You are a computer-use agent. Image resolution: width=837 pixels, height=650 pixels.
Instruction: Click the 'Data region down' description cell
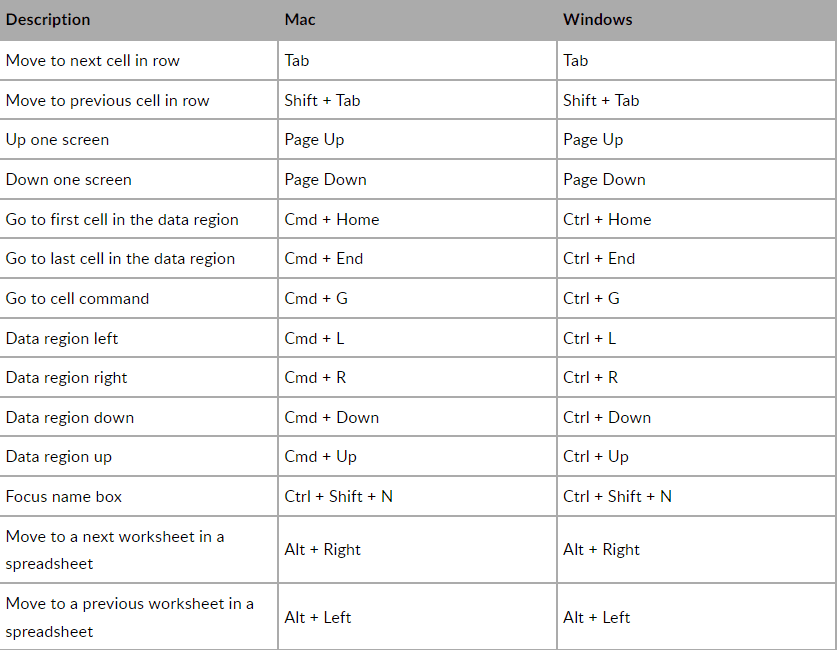[x=70, y=417]
